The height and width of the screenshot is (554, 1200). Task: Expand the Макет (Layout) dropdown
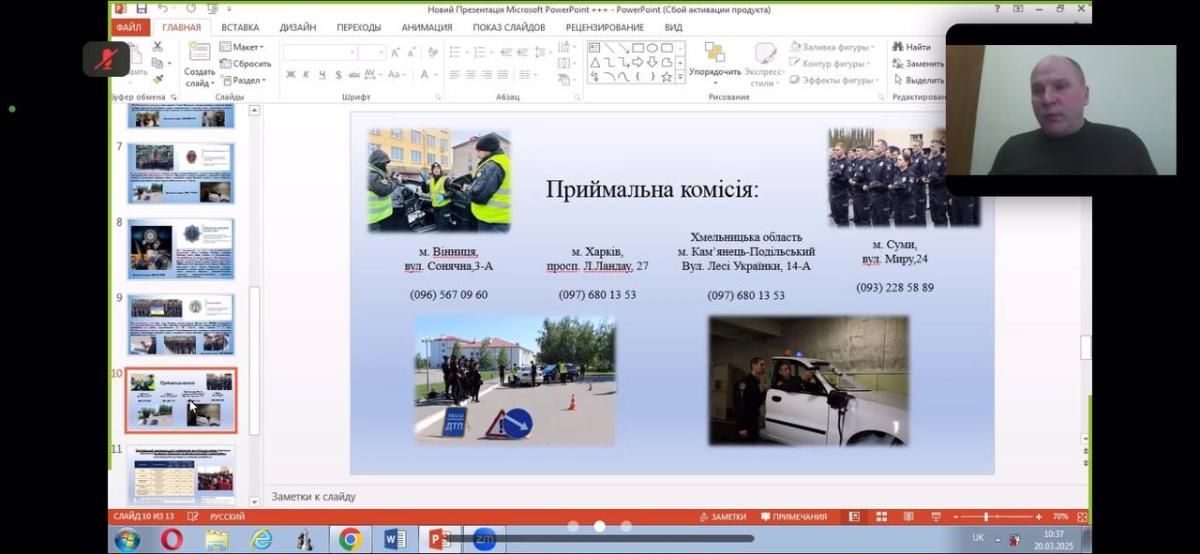point(242,47)
